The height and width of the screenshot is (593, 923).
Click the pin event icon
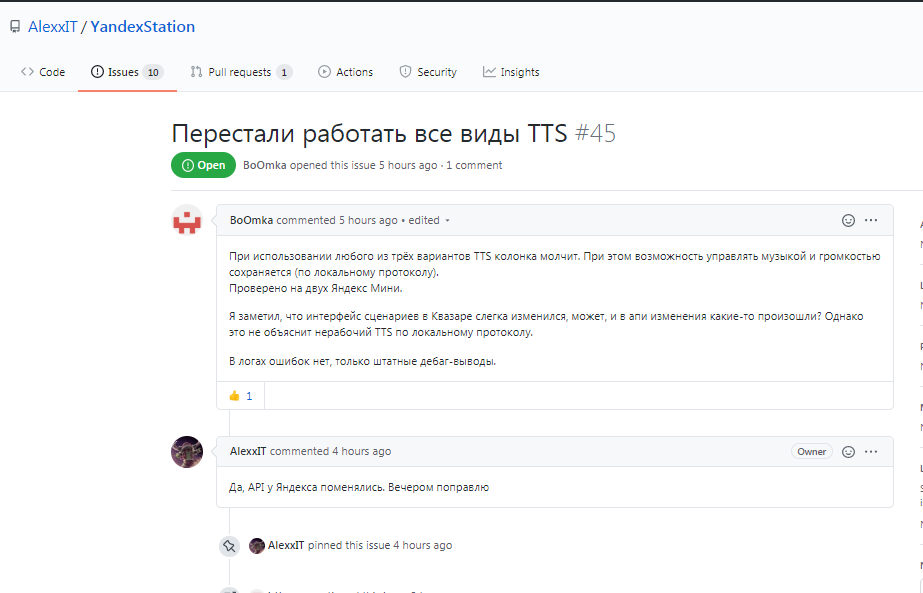pyautogui.click(x=230, y=546)
